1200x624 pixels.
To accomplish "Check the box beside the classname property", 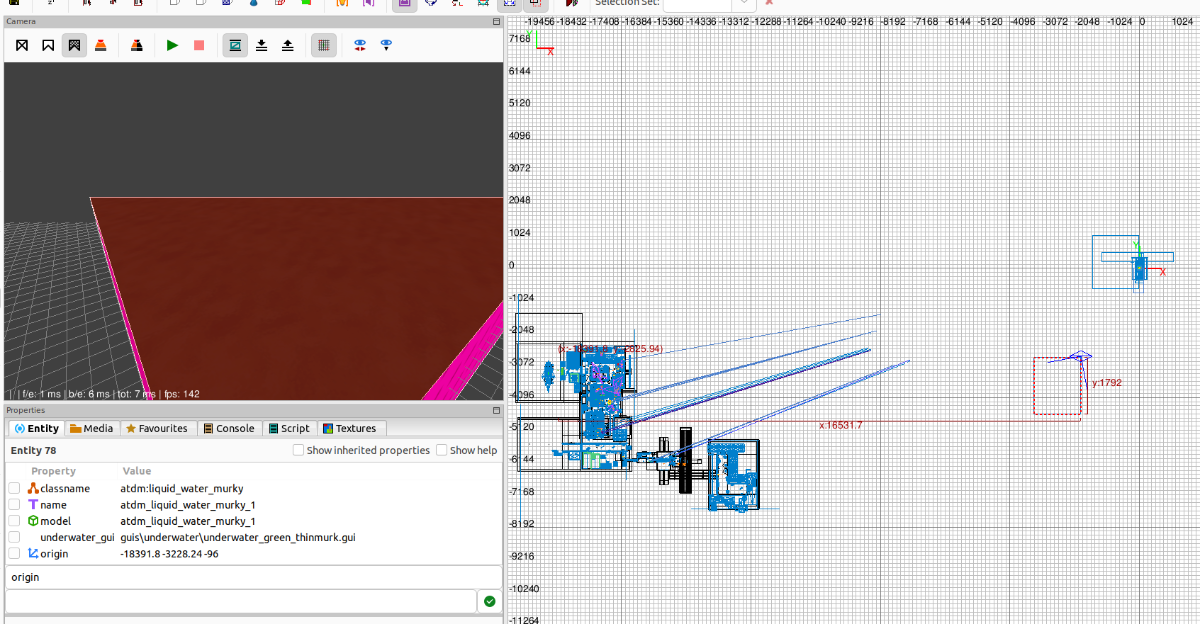I will tap(14, 488).
